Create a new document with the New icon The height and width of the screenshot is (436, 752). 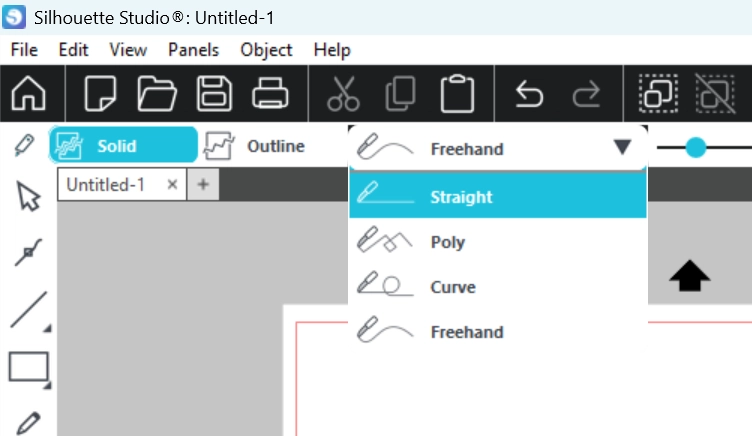101,94
